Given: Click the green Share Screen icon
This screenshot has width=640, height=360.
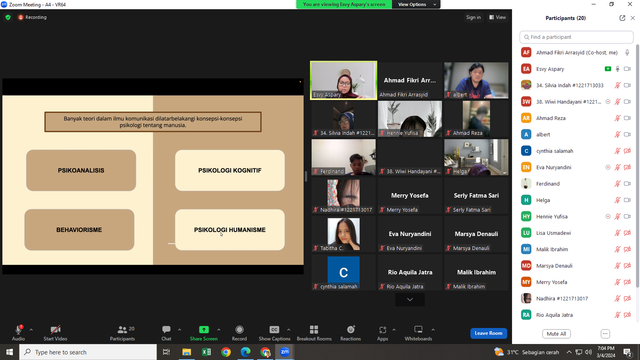Looking at the screenshot, I should pyautogui.click(x=204, y=329).
